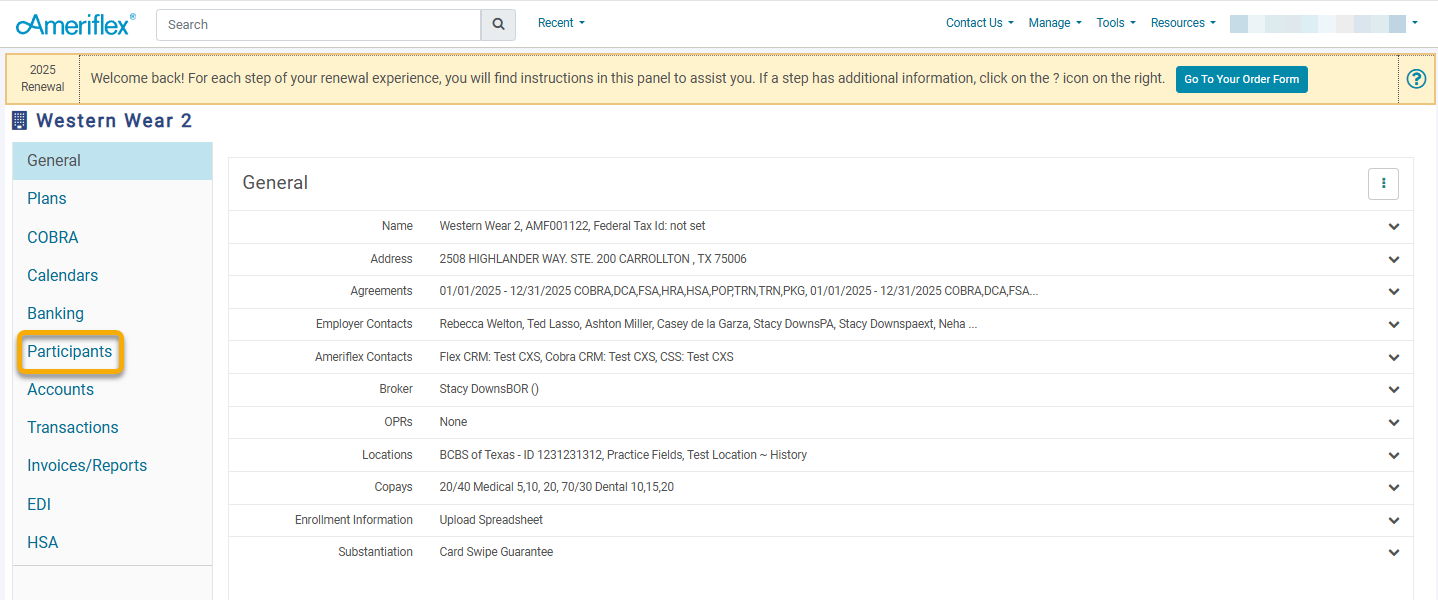
Task: Open the Recent dropdown
Action: pos(561,23)
